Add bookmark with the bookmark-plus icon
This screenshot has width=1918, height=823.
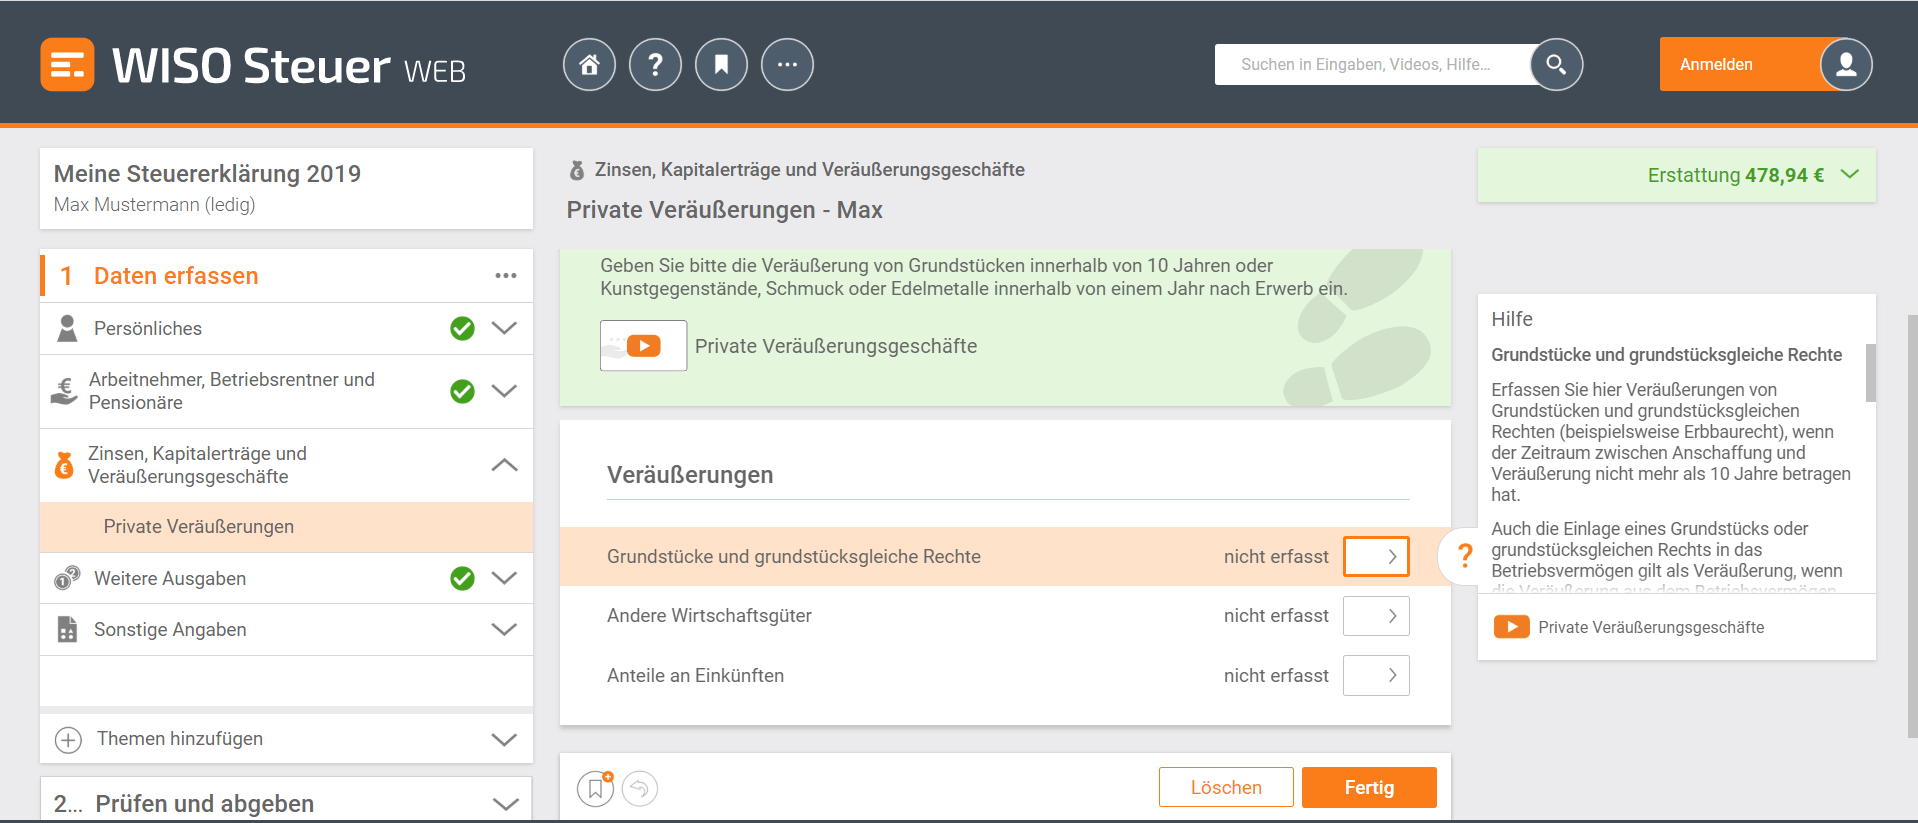tap(596, 789)
